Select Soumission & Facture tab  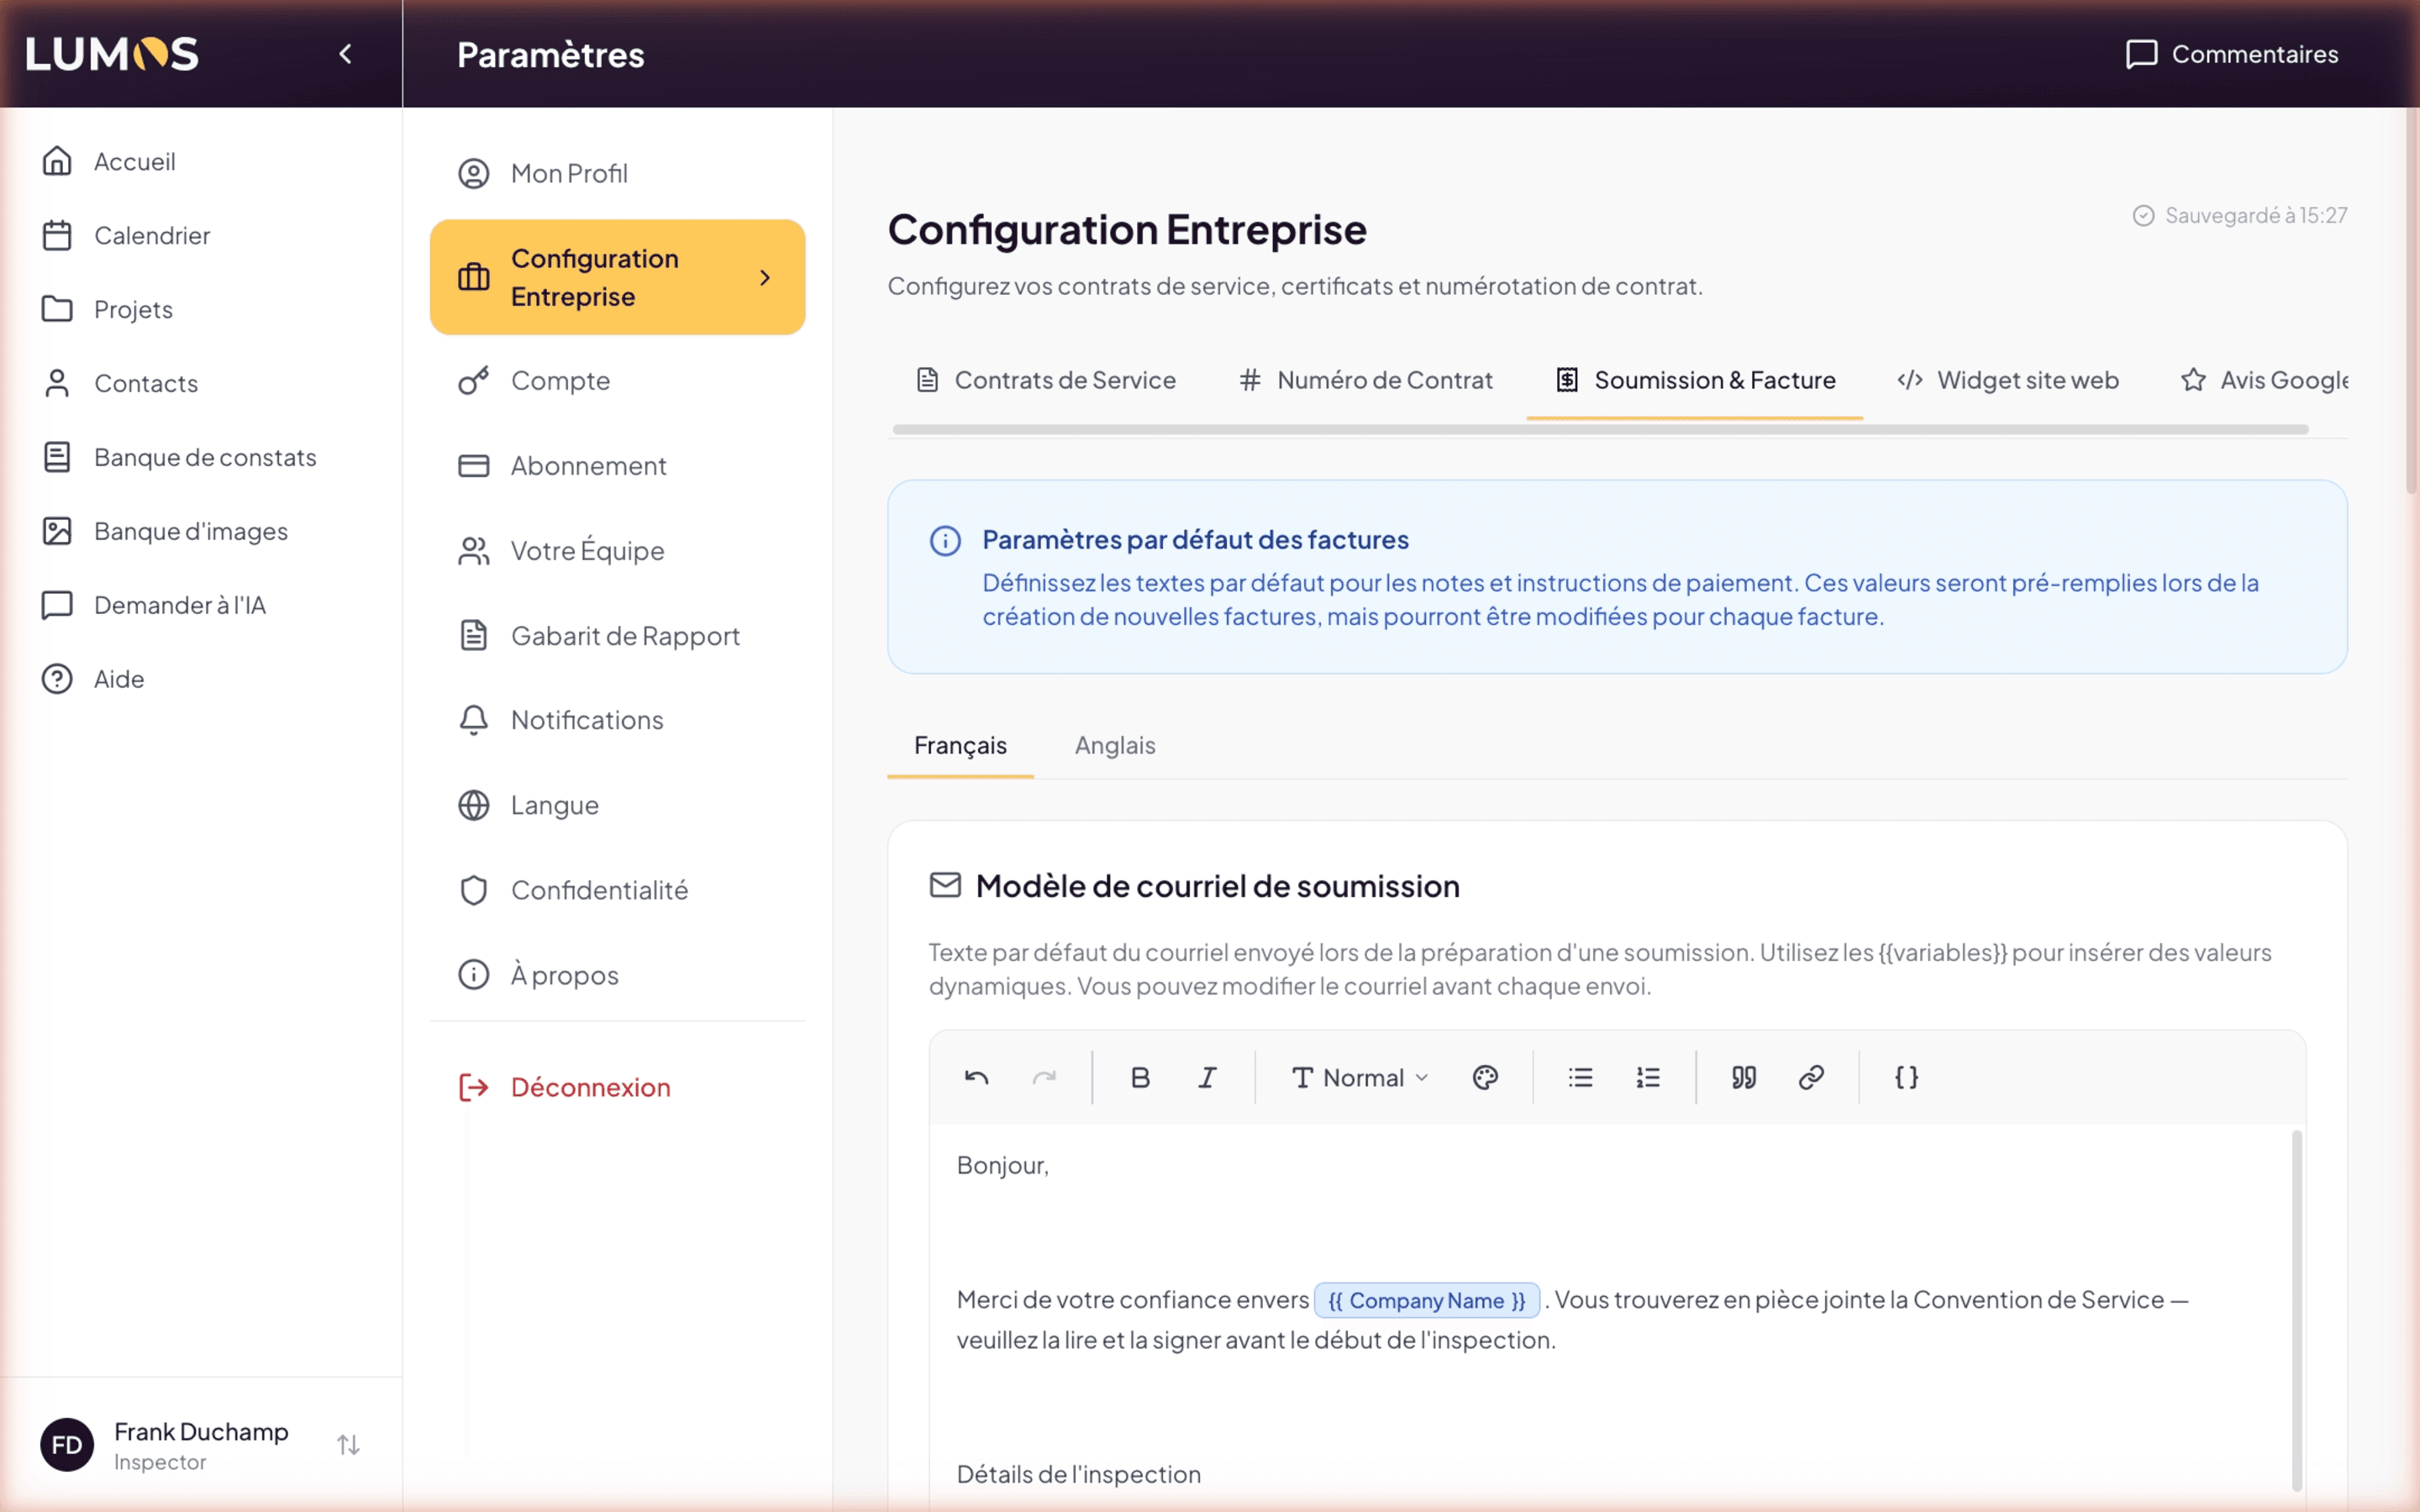pyautogui.click(x=1695, y=380)
